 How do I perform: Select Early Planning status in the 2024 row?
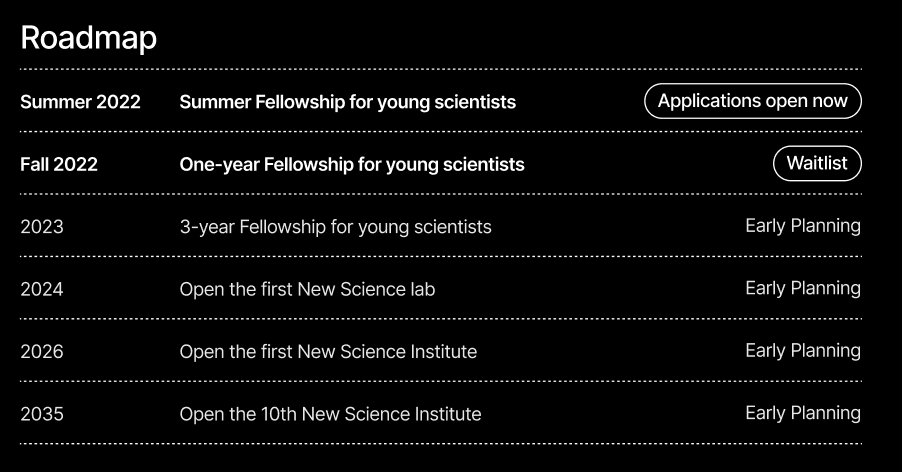[x=802, y=288]
